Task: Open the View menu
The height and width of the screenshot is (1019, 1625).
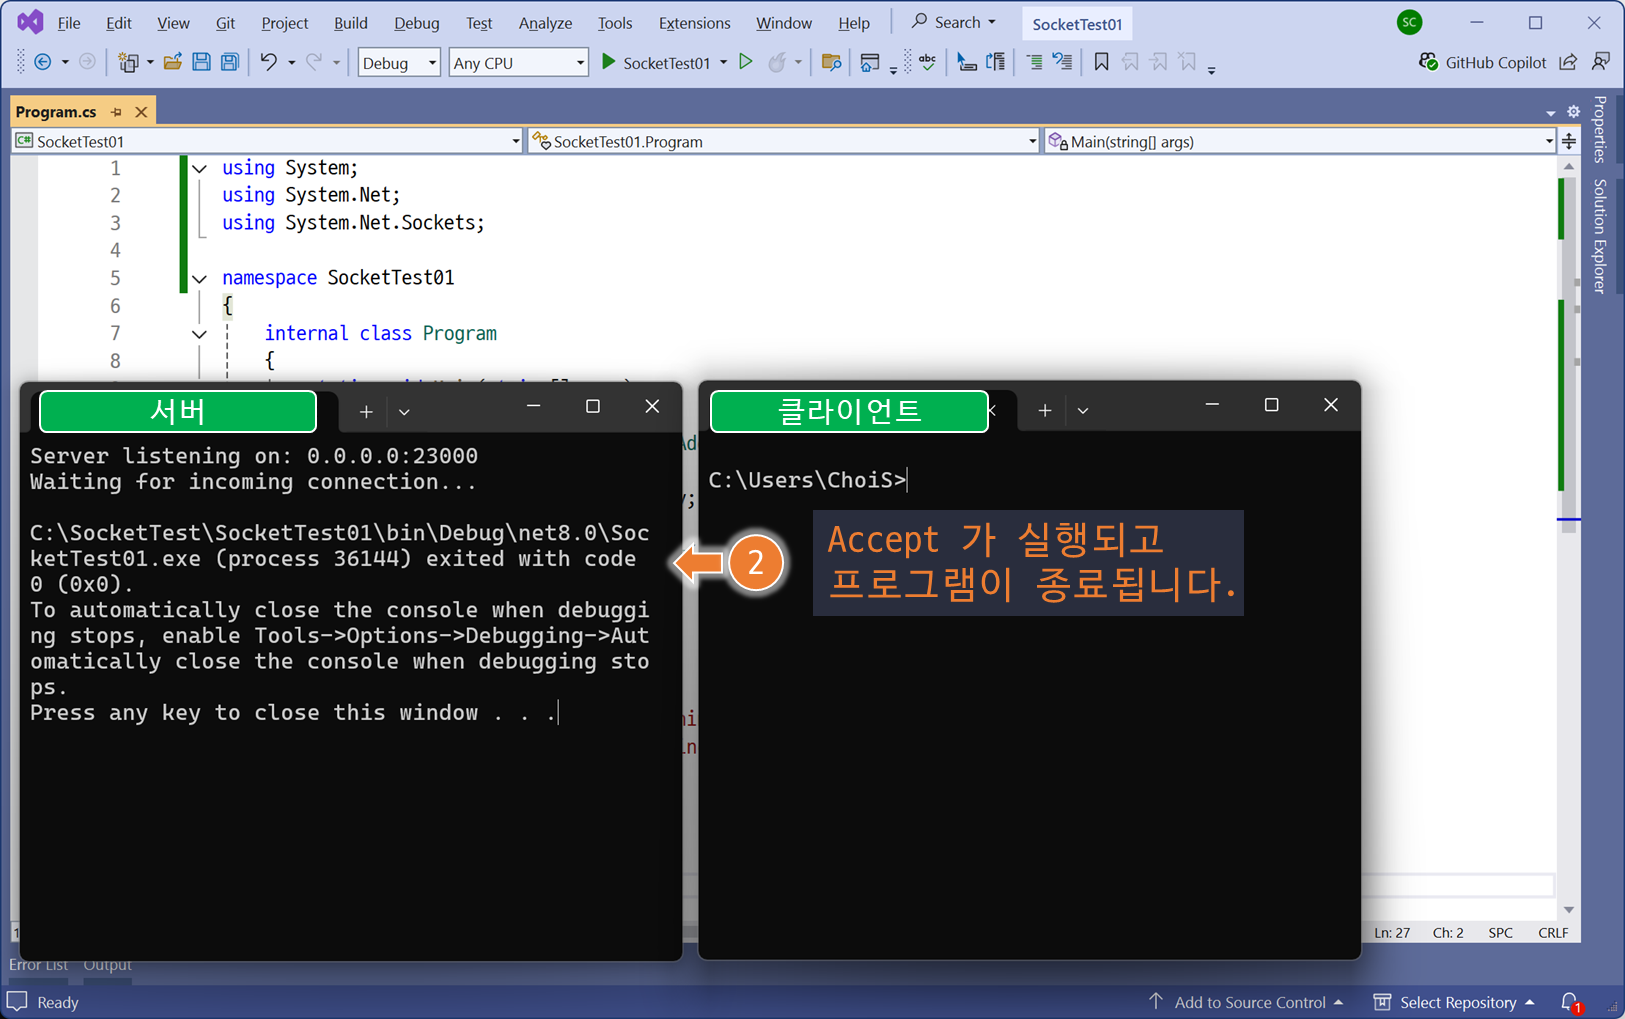Action: [173, 22]
